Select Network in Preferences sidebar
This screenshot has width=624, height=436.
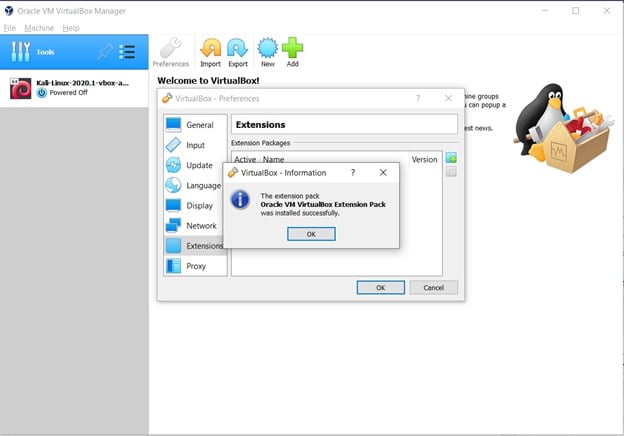[193, 226]
